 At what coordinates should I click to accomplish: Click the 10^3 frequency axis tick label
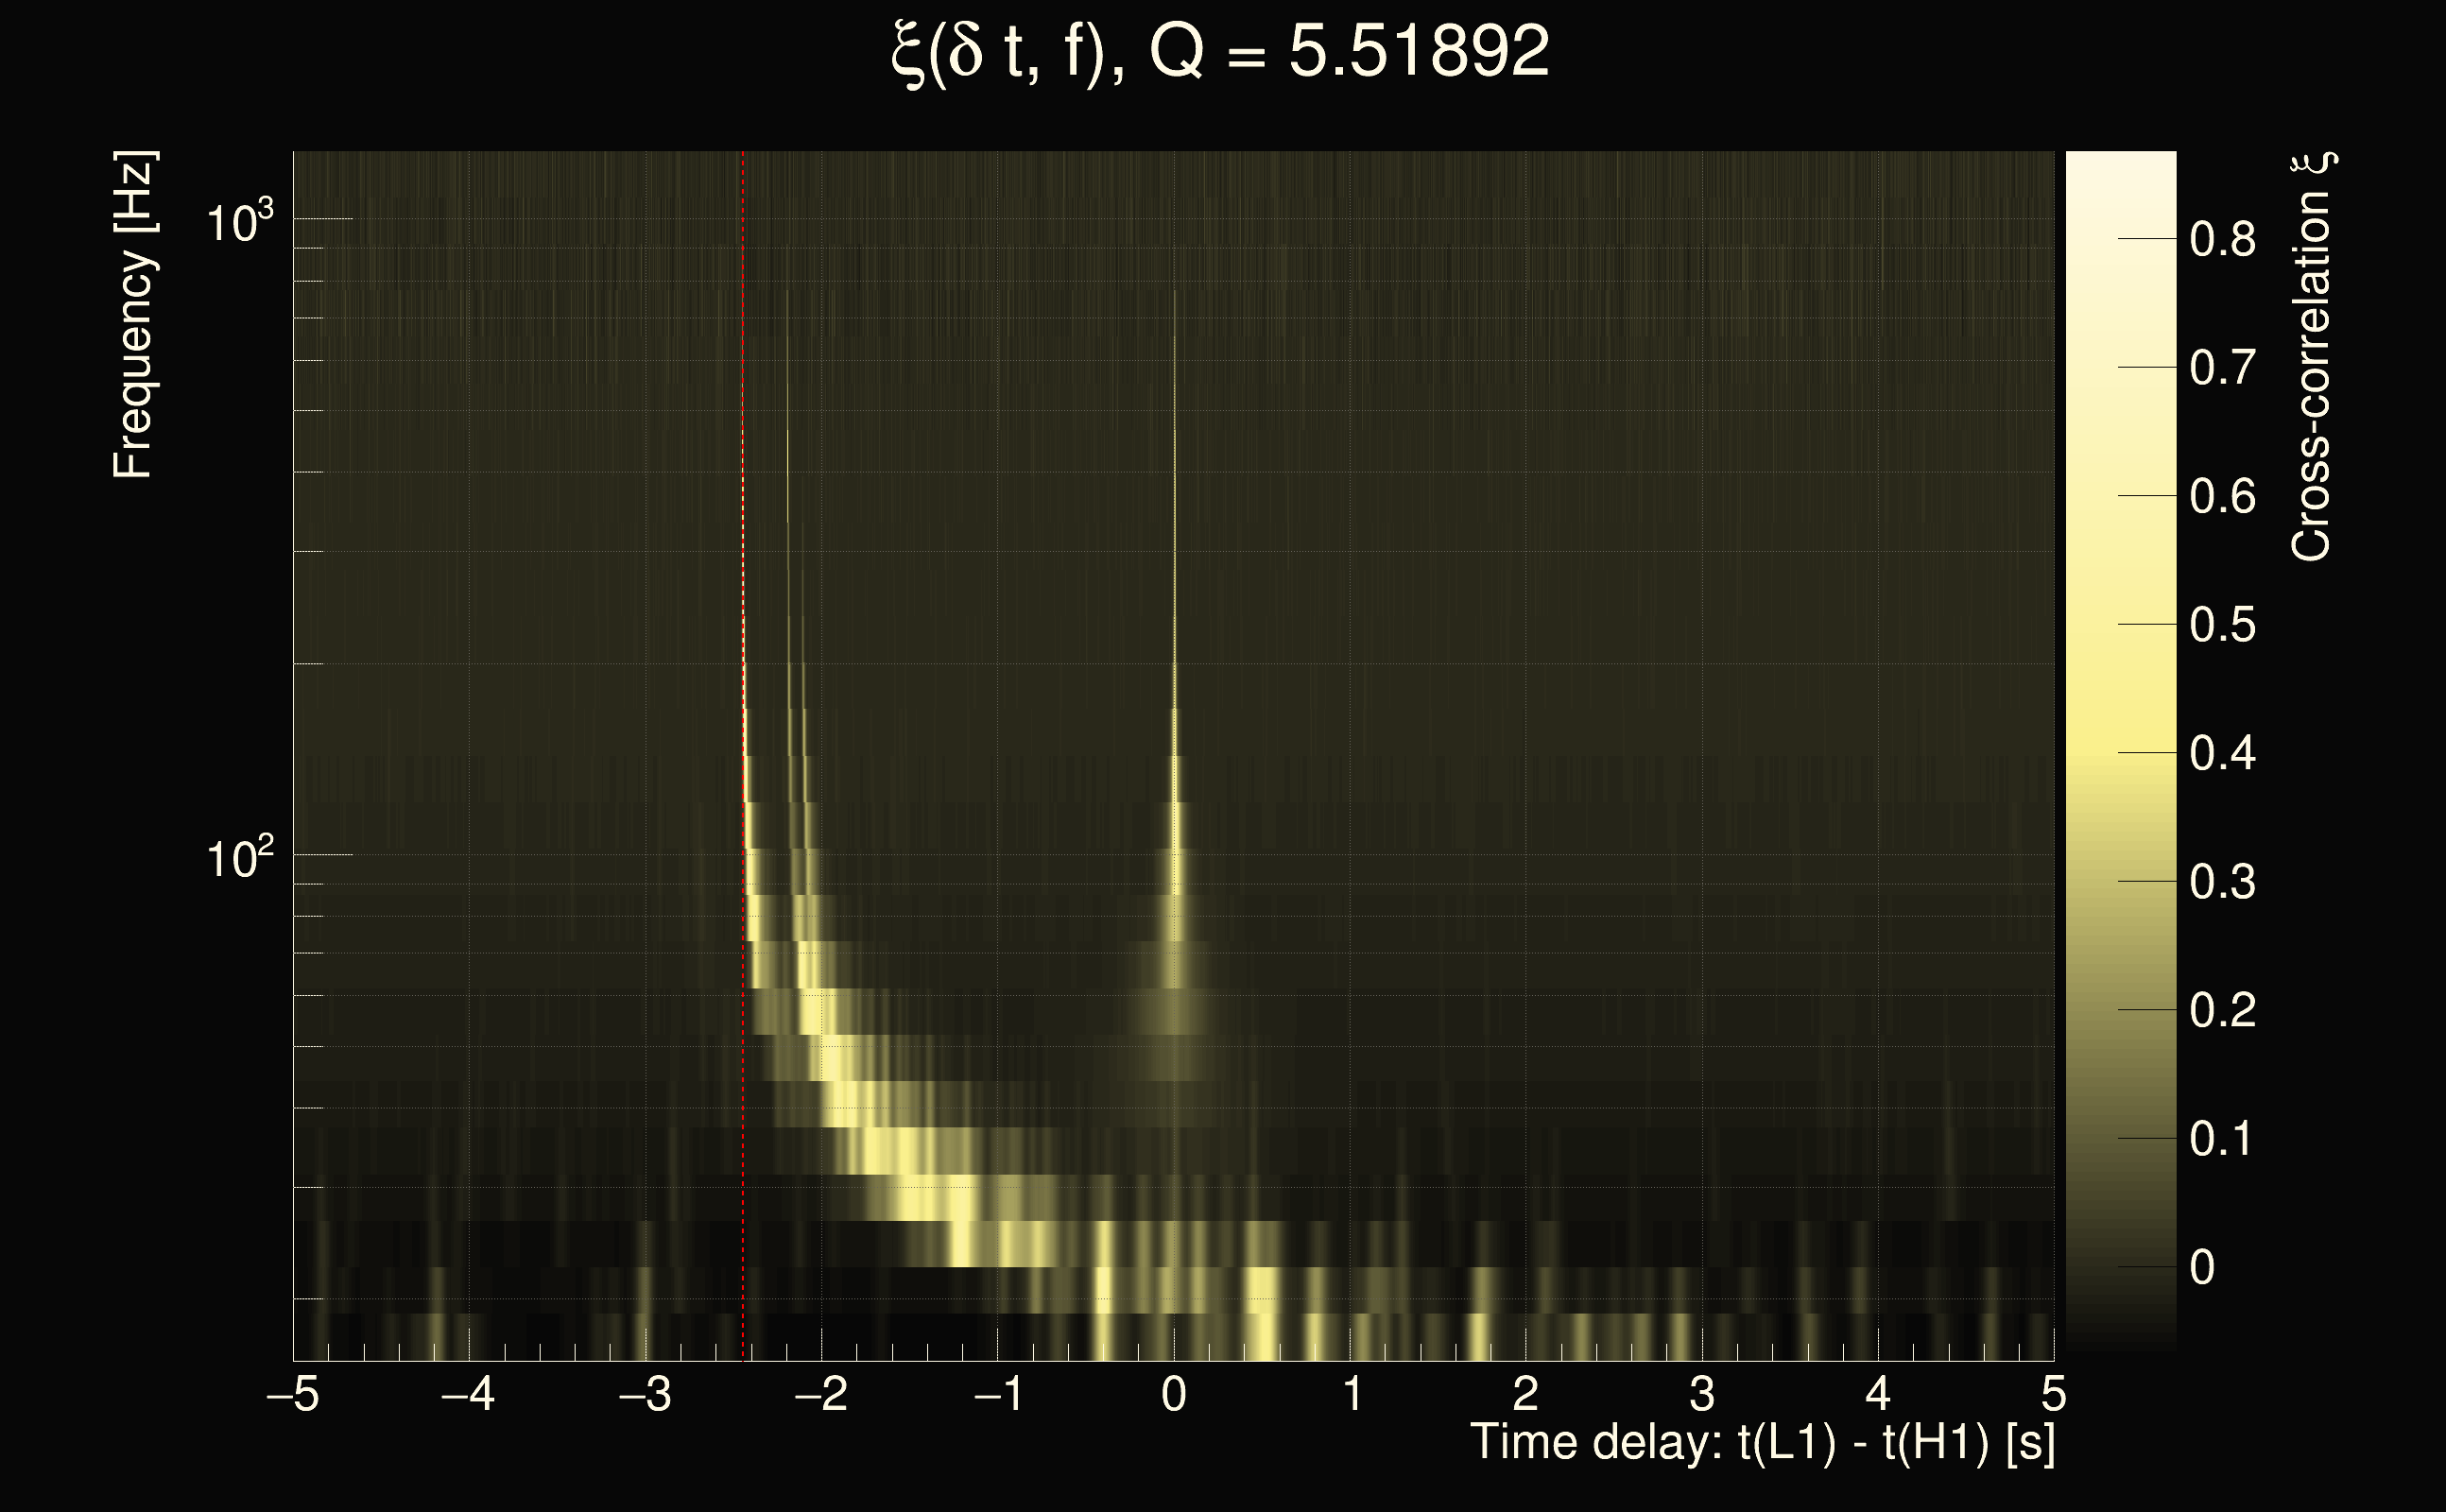(x=238, y=221)
